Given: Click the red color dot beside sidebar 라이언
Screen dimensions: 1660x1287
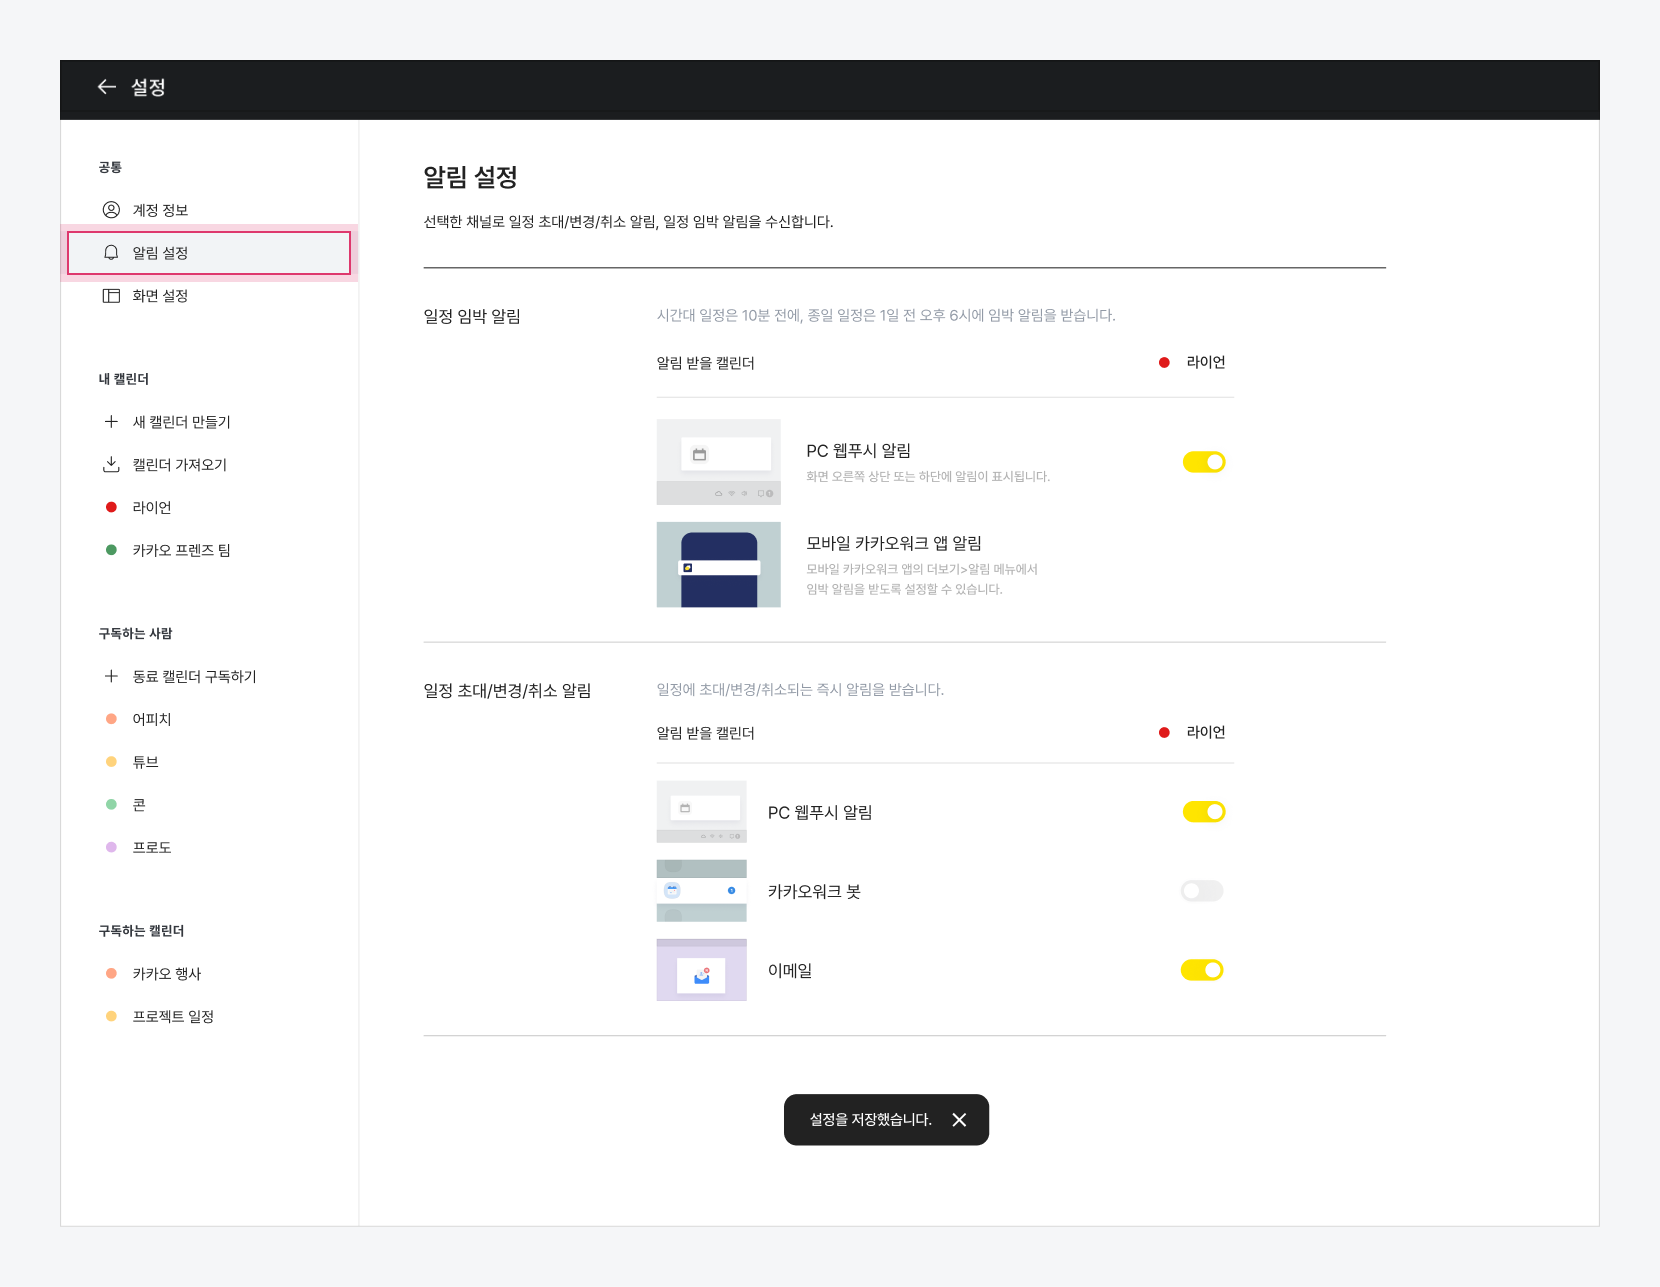Looking at the screenshot, I should (111, 508).
